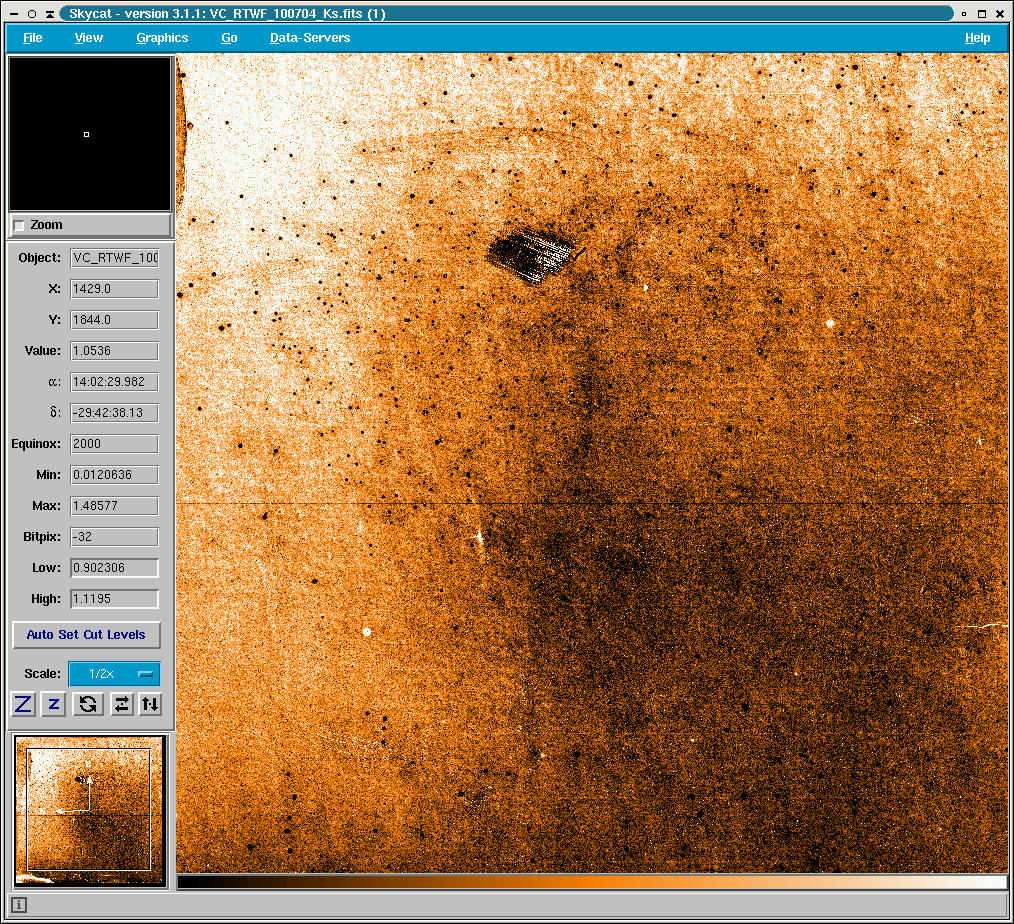This screenshot has width=1014, height=924.
Task: Flip image vertically with the up-down arrows icon
Action: pyautogui.click(x=150, y=704)
